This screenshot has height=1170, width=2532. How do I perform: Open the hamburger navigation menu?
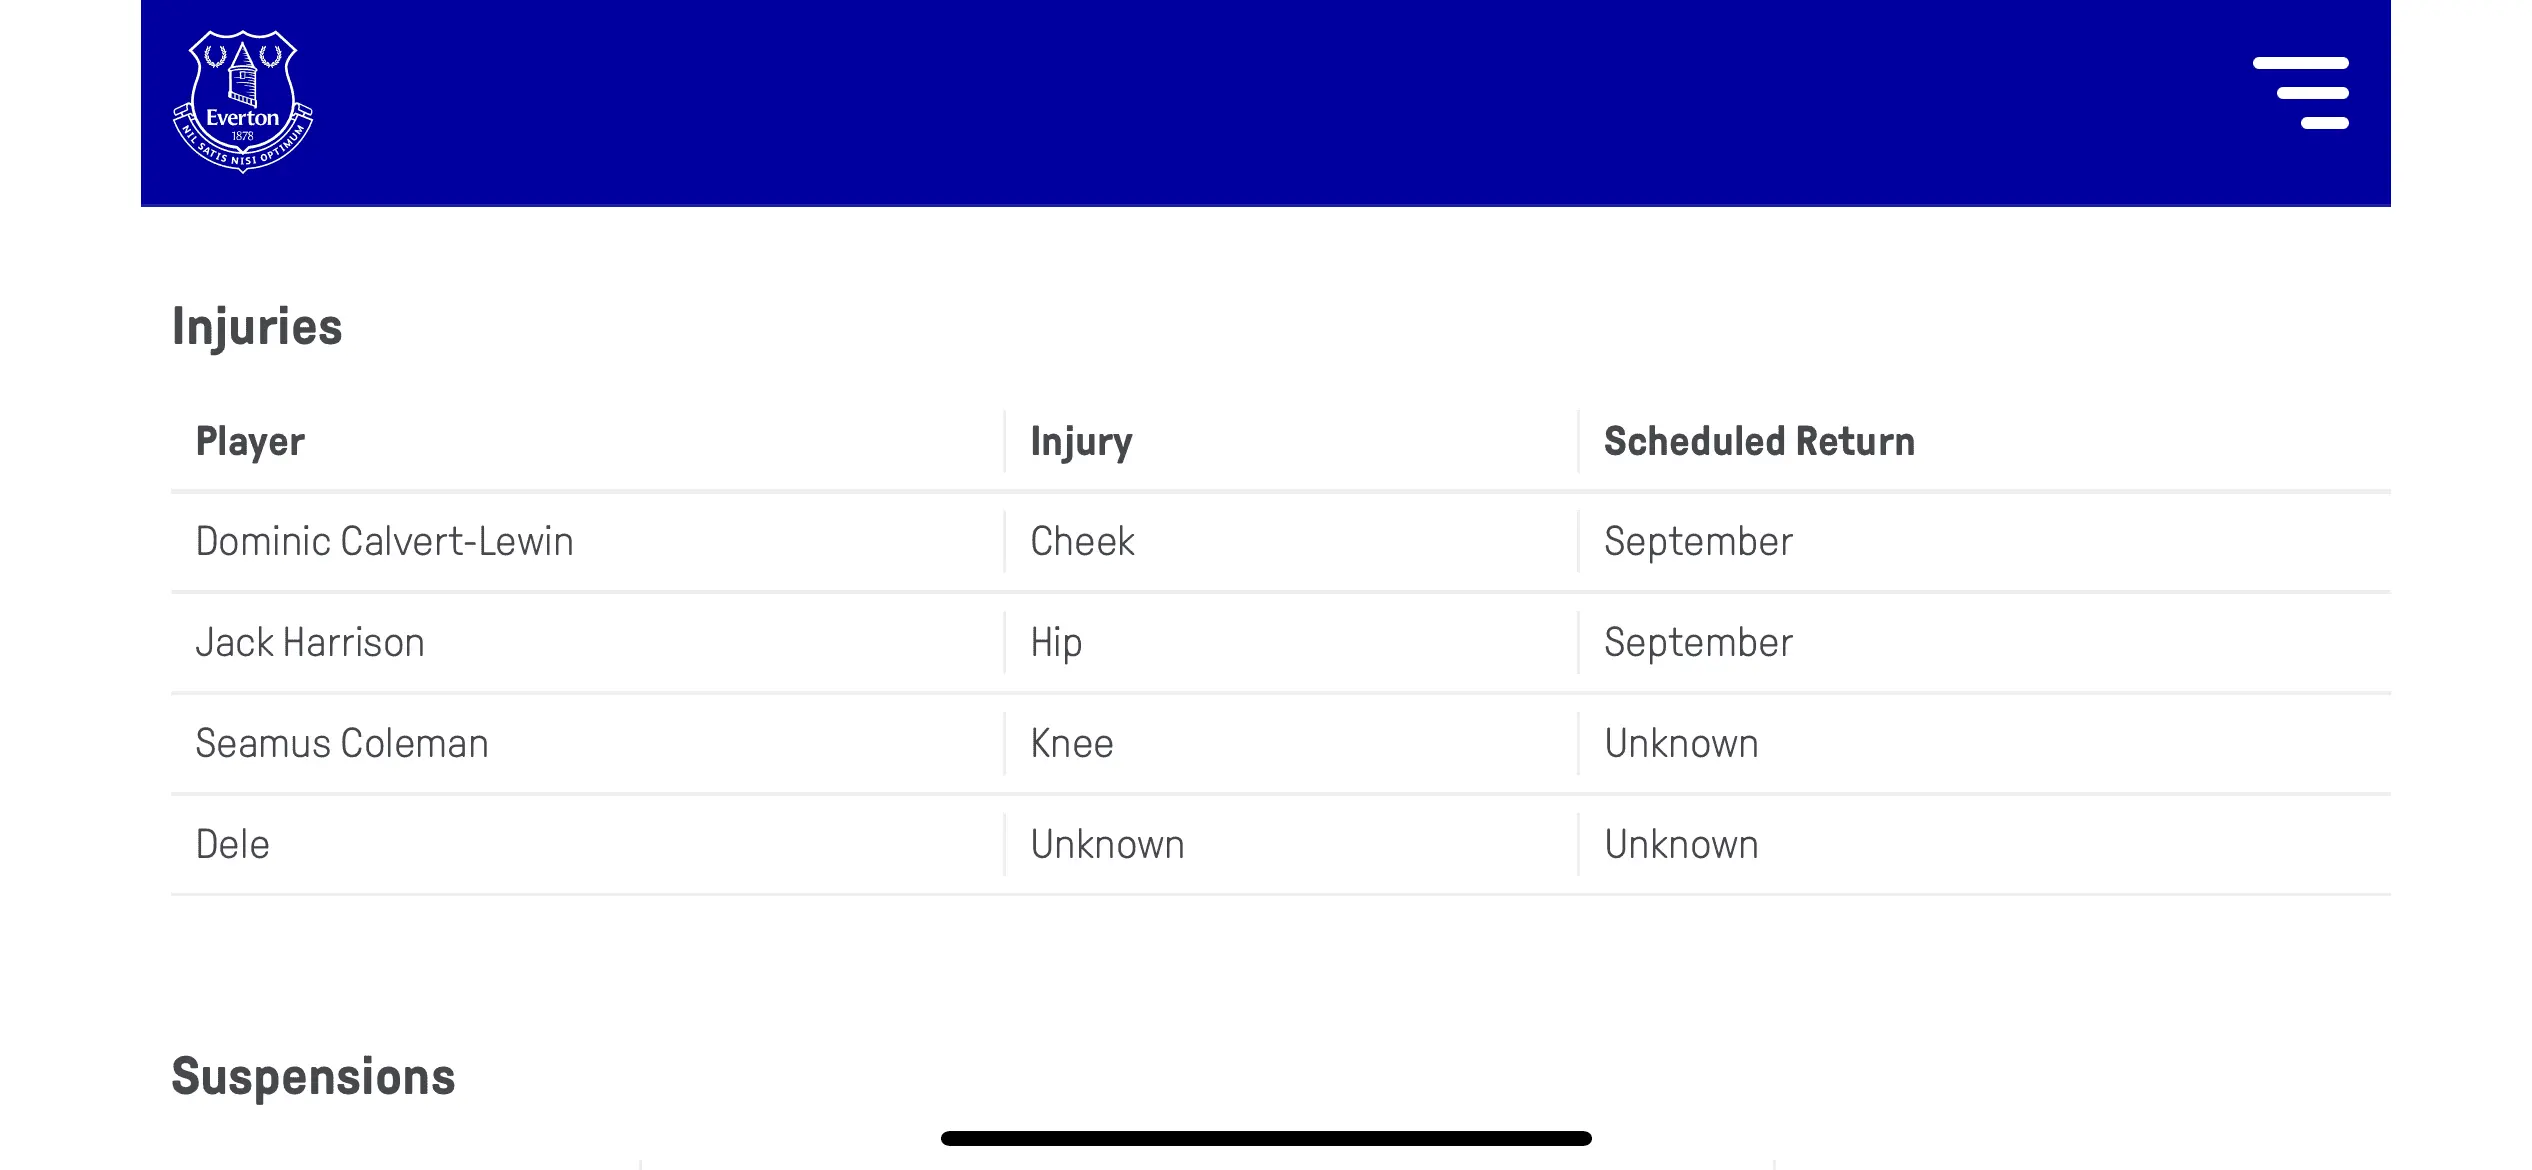pyautogui.click(x=2300, y=93)
